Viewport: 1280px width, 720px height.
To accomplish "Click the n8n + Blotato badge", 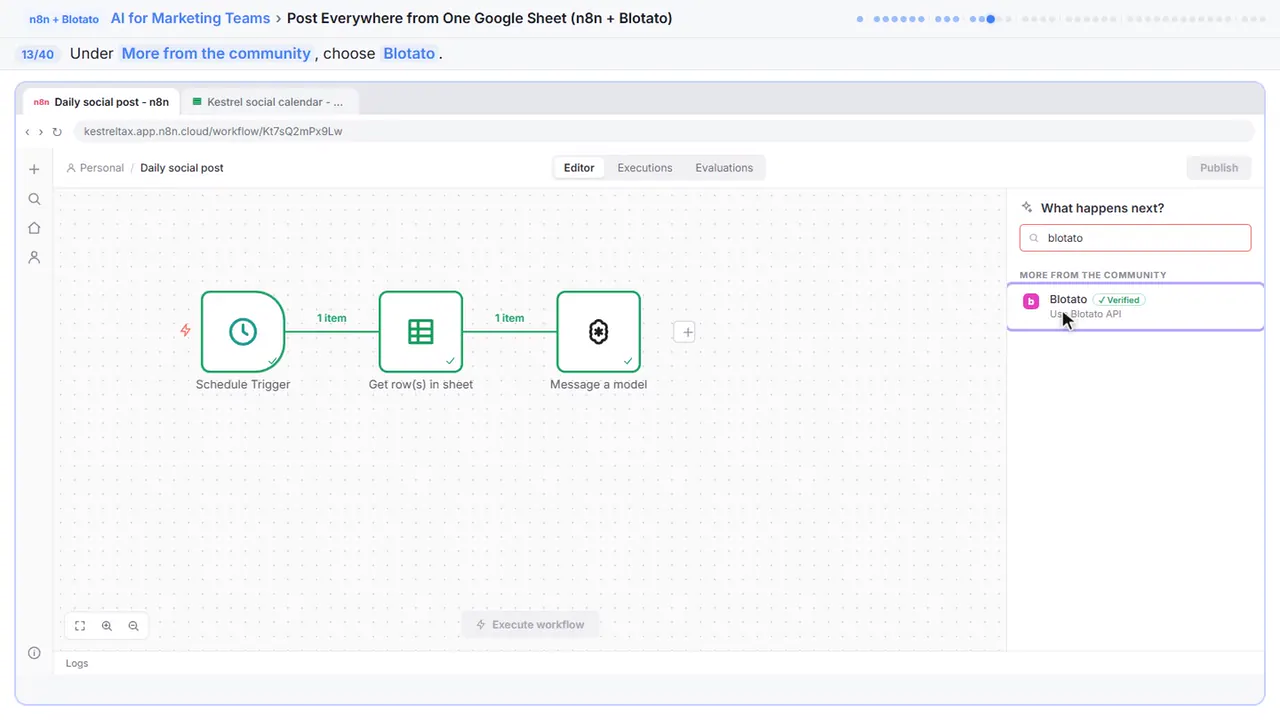I will tap(64, 19).
